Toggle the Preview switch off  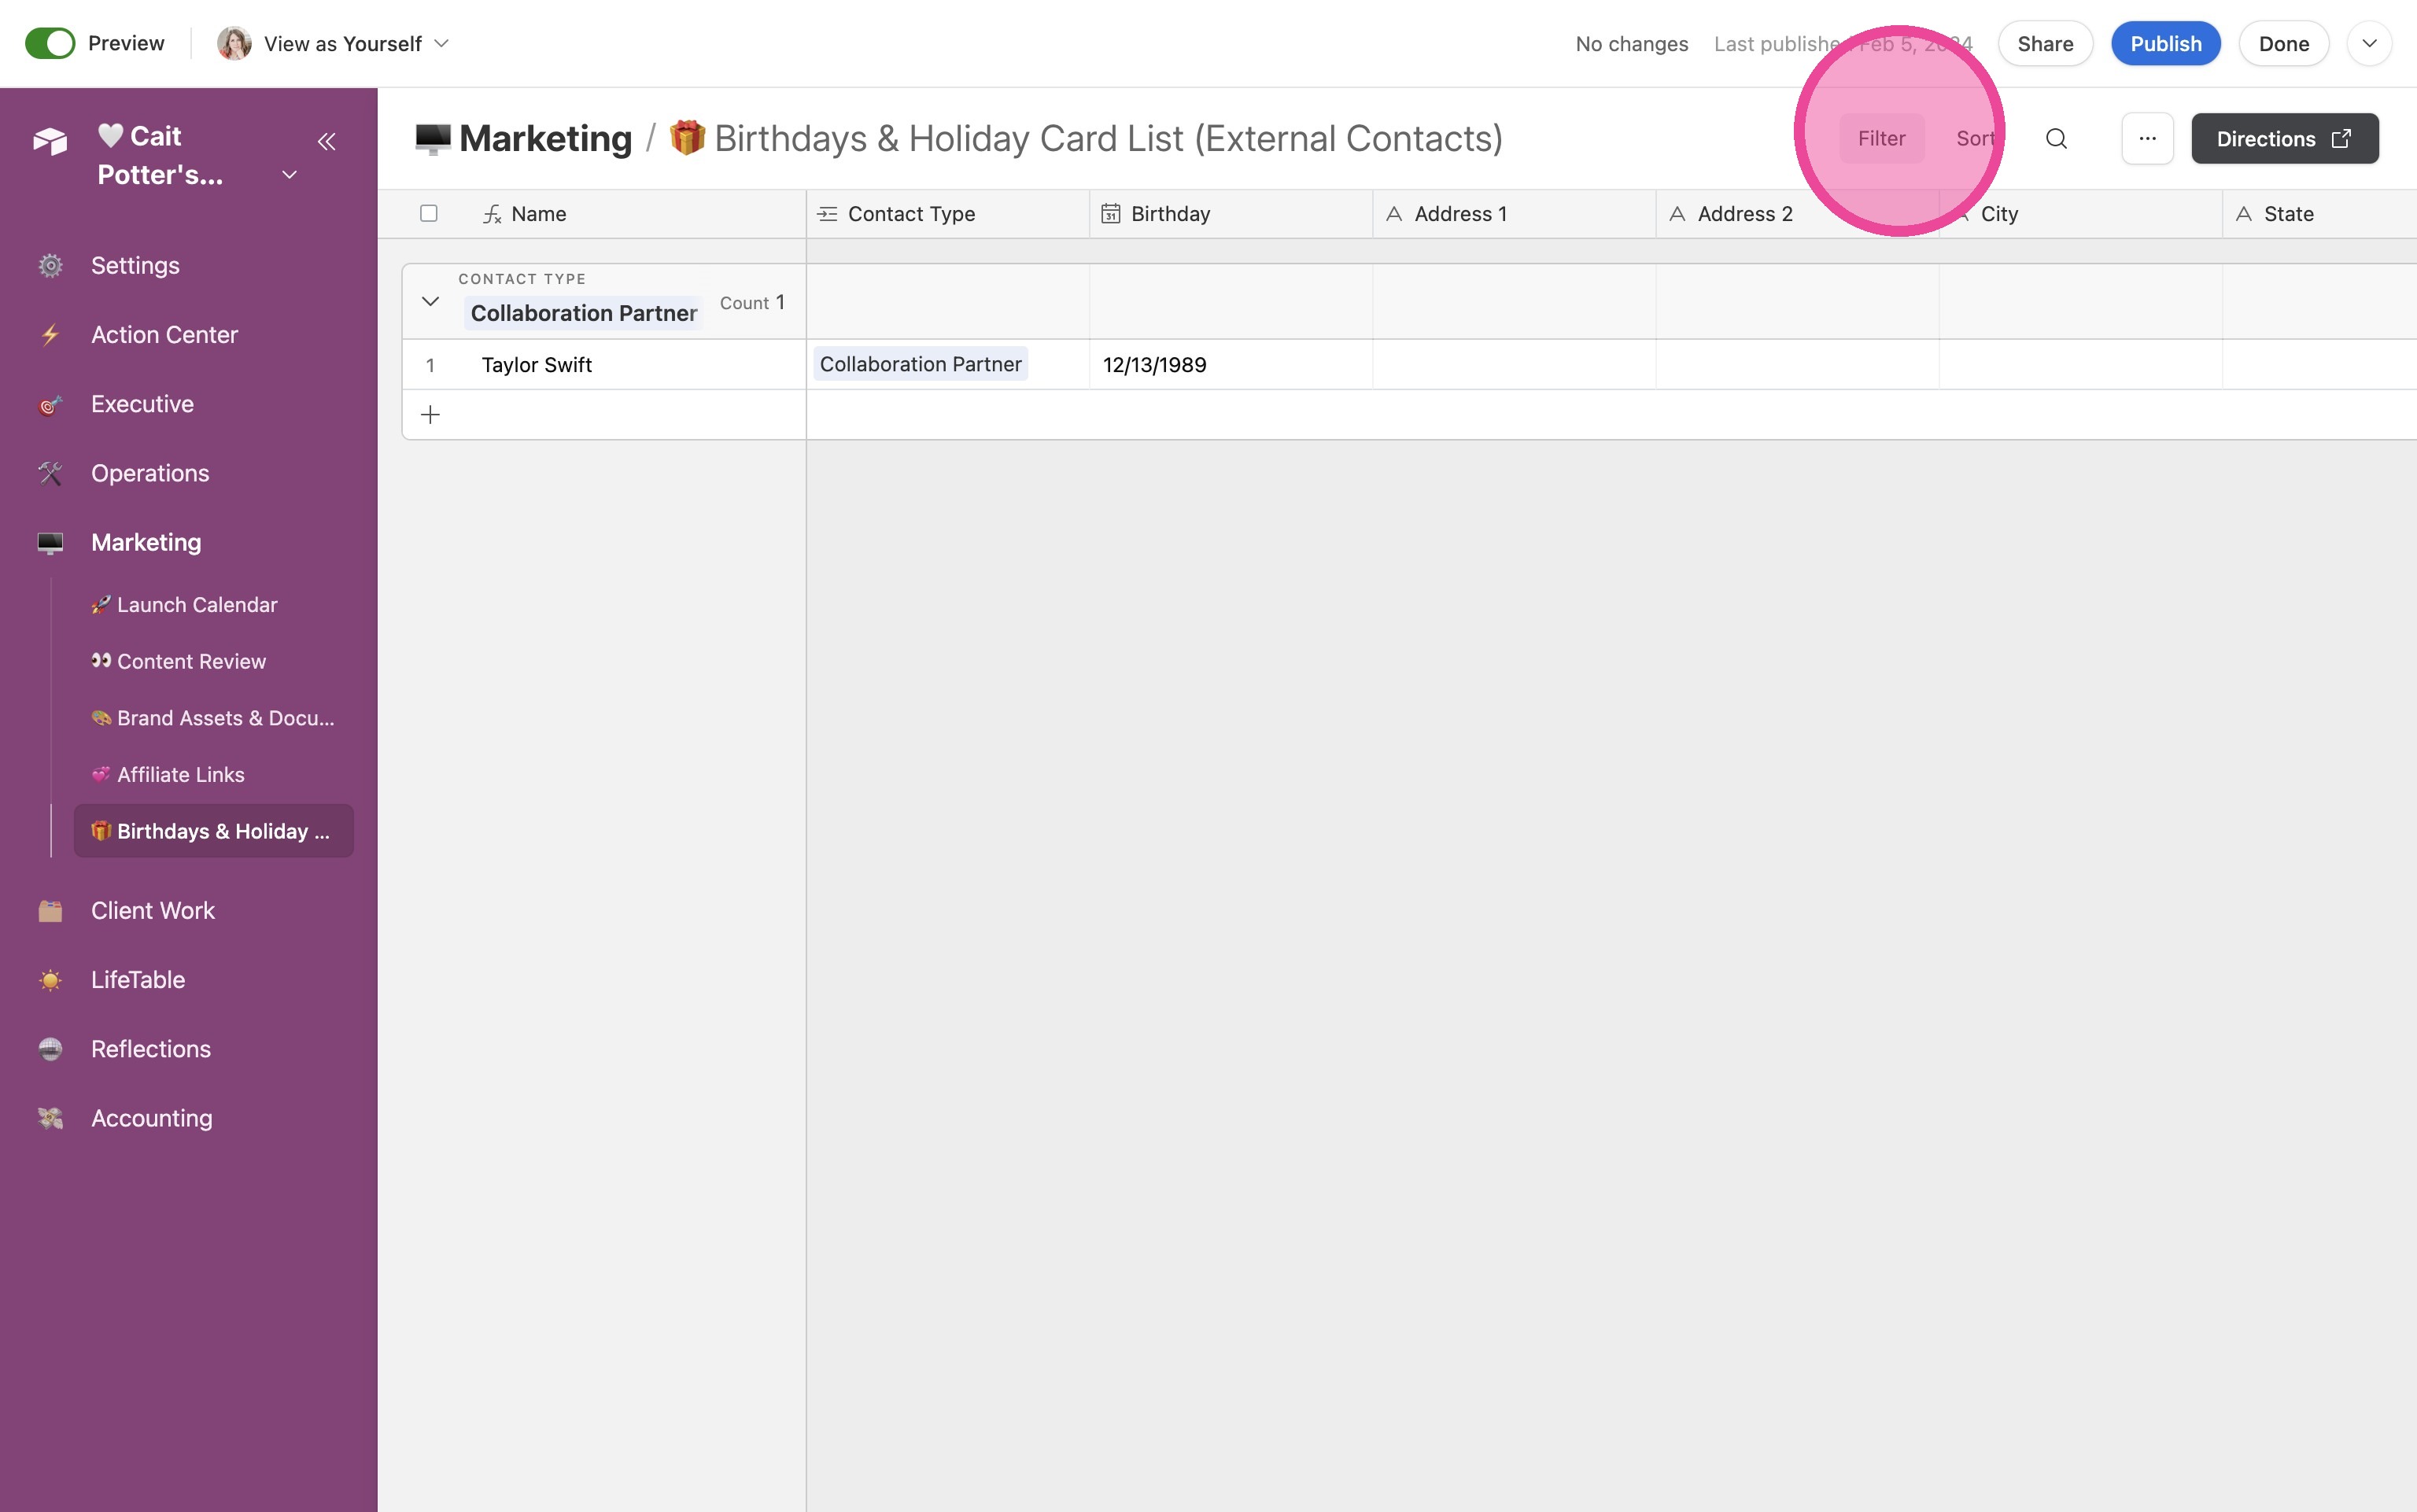[x=50, y=43]
